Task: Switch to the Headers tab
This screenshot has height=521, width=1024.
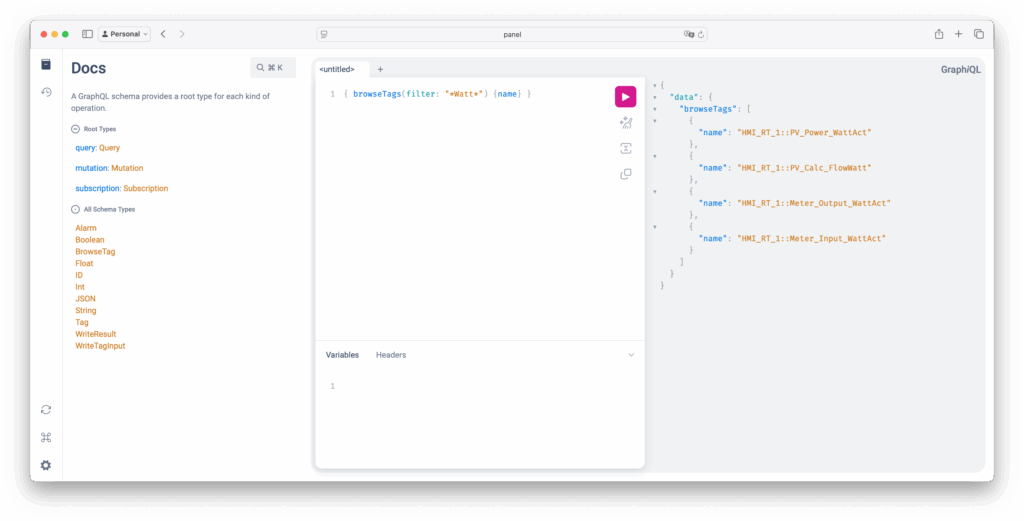Action: click(391, 355)
